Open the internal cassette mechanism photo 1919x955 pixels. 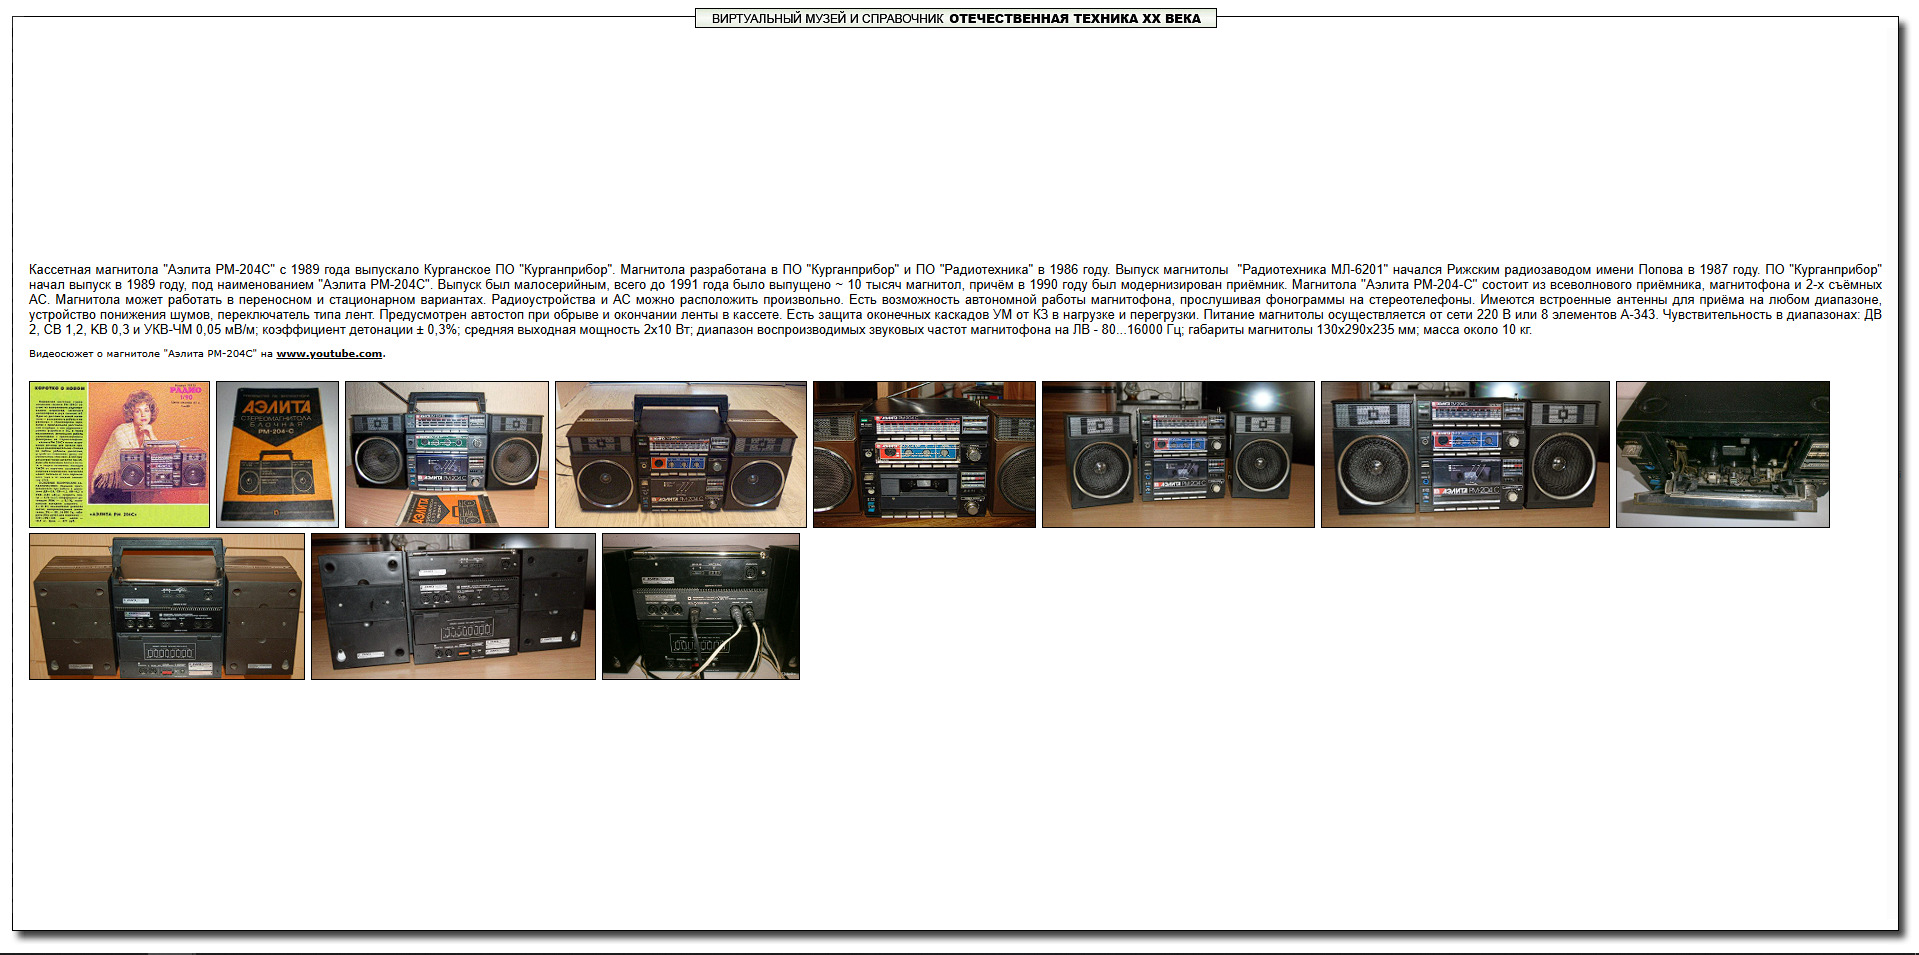(1723, 454)
